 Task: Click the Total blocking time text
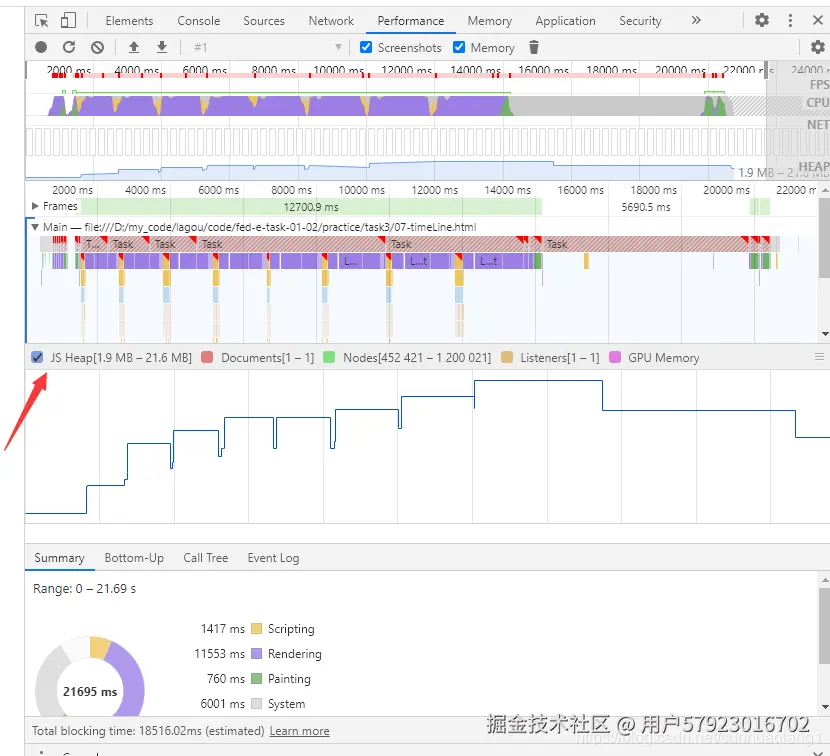point(148,731)
